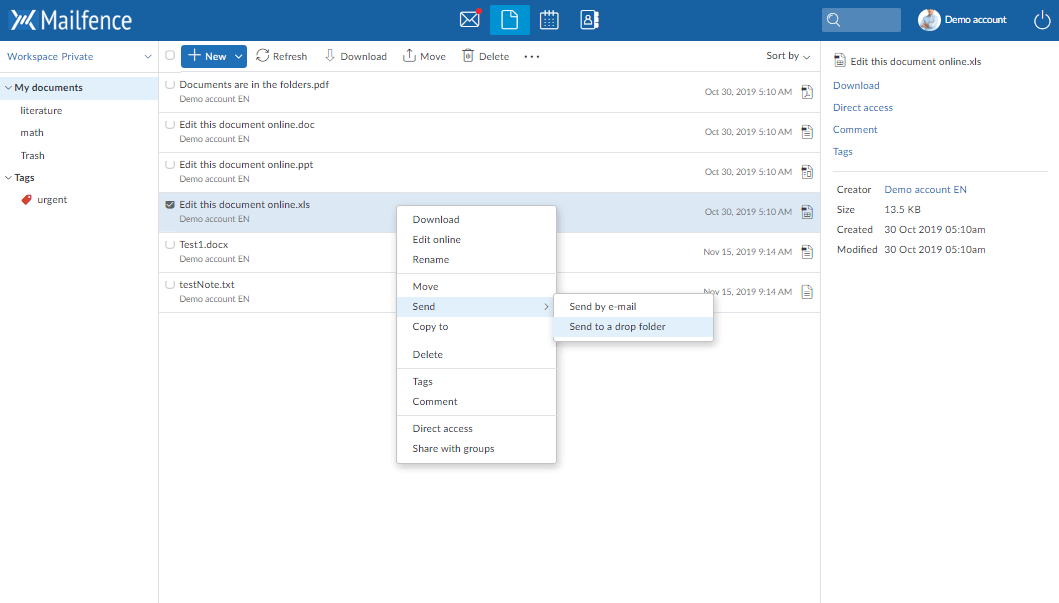The height and width of the screenshot is (603, 1059).
Task: Click the Delete trash icon in toolbar
Action: point(468,56)
